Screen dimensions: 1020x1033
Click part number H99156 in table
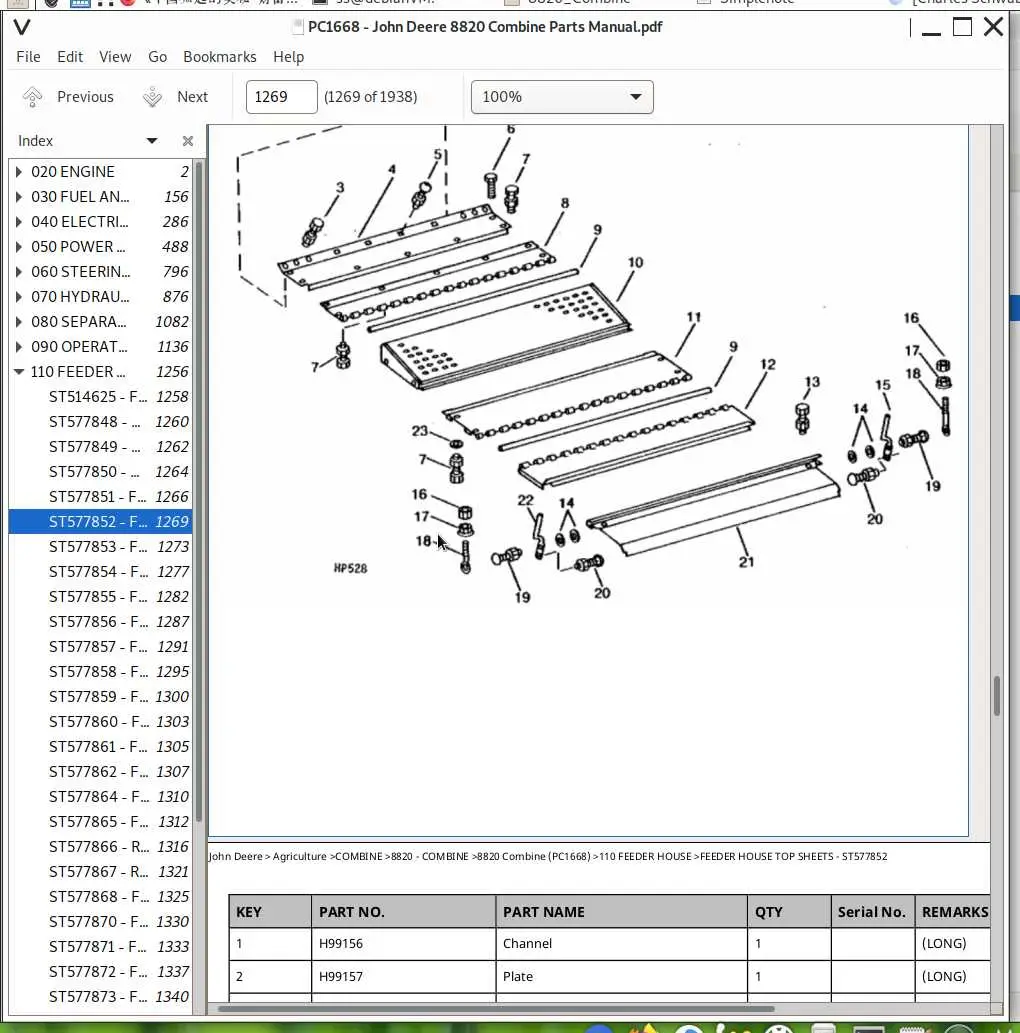pyautogui.click(x=341, y=943)
